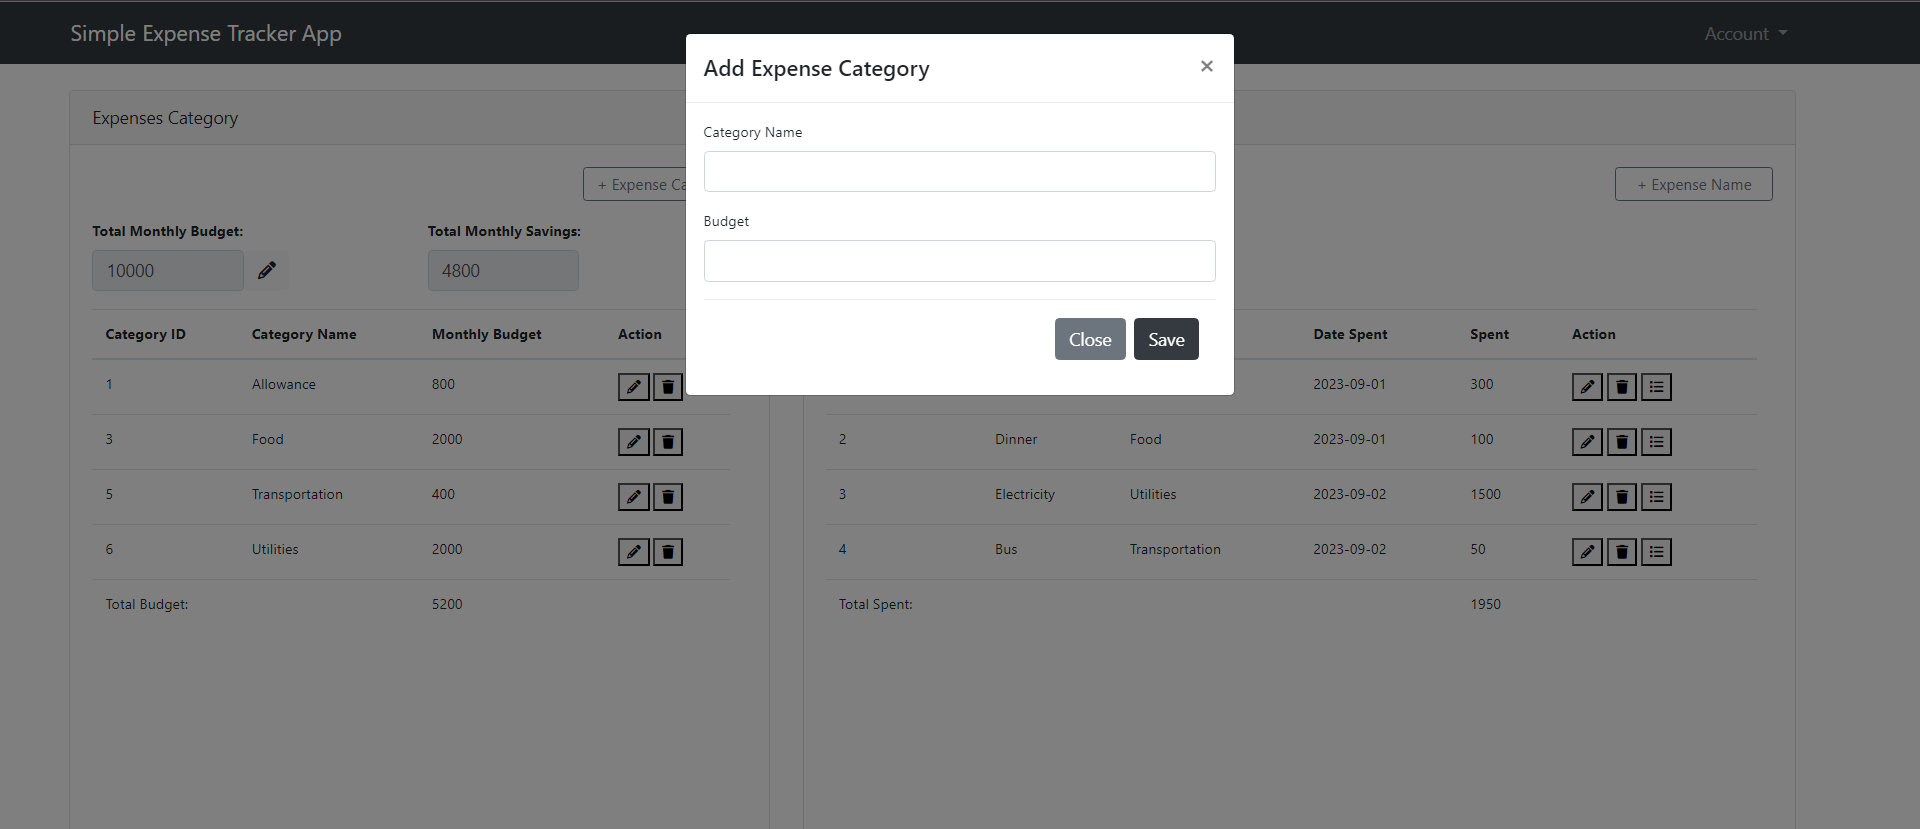This screenshot has width=1920, height=829.
Task: Save the new expense category
Action: [1166, 339]
